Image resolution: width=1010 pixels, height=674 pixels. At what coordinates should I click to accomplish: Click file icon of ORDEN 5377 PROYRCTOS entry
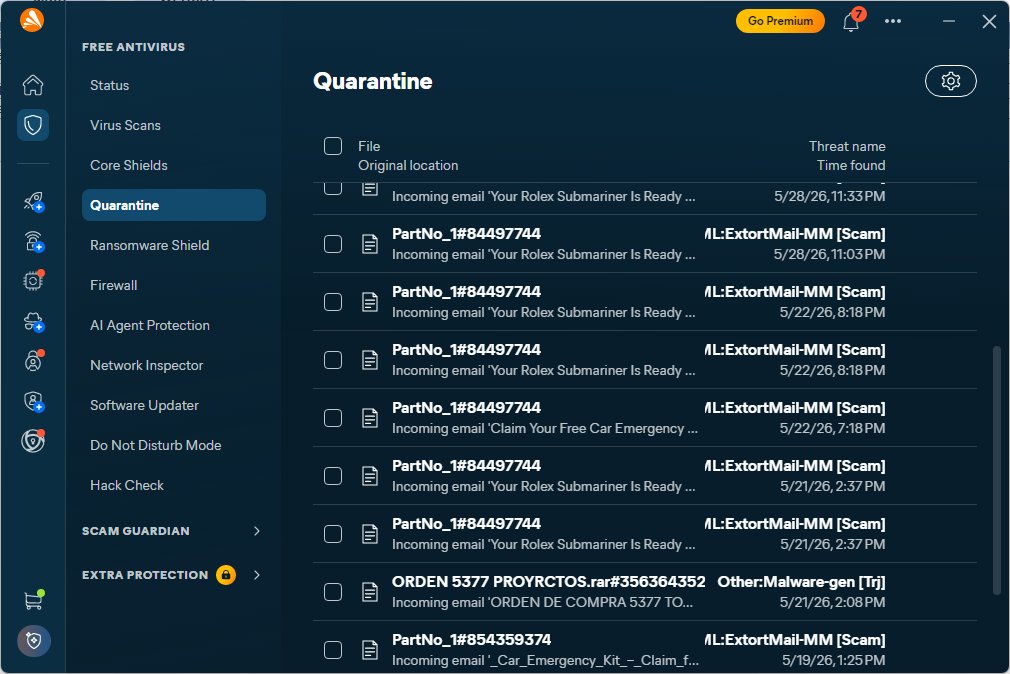370,592
